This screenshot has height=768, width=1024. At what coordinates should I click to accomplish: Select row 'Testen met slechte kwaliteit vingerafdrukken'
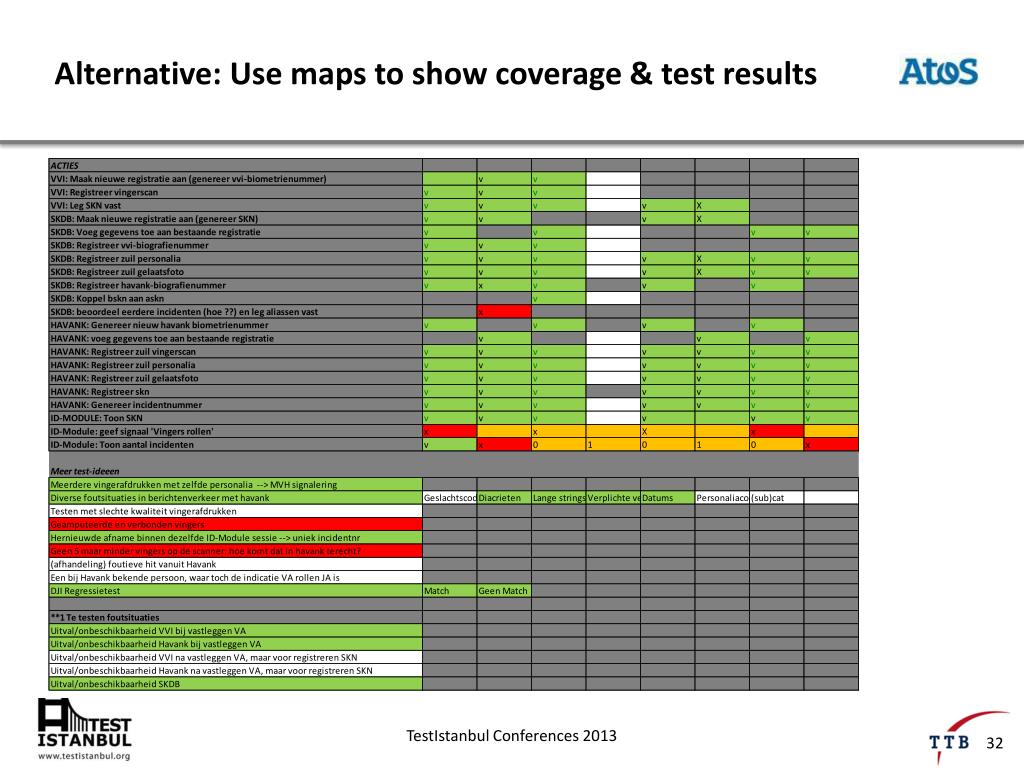pyautogui.click(x=236, y=511)
